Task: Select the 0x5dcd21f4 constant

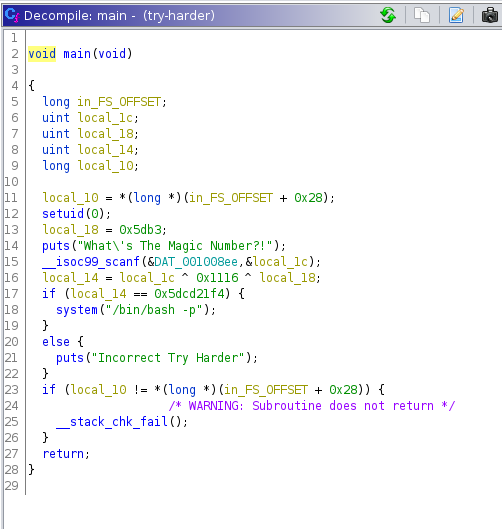Action: (189, 294)
